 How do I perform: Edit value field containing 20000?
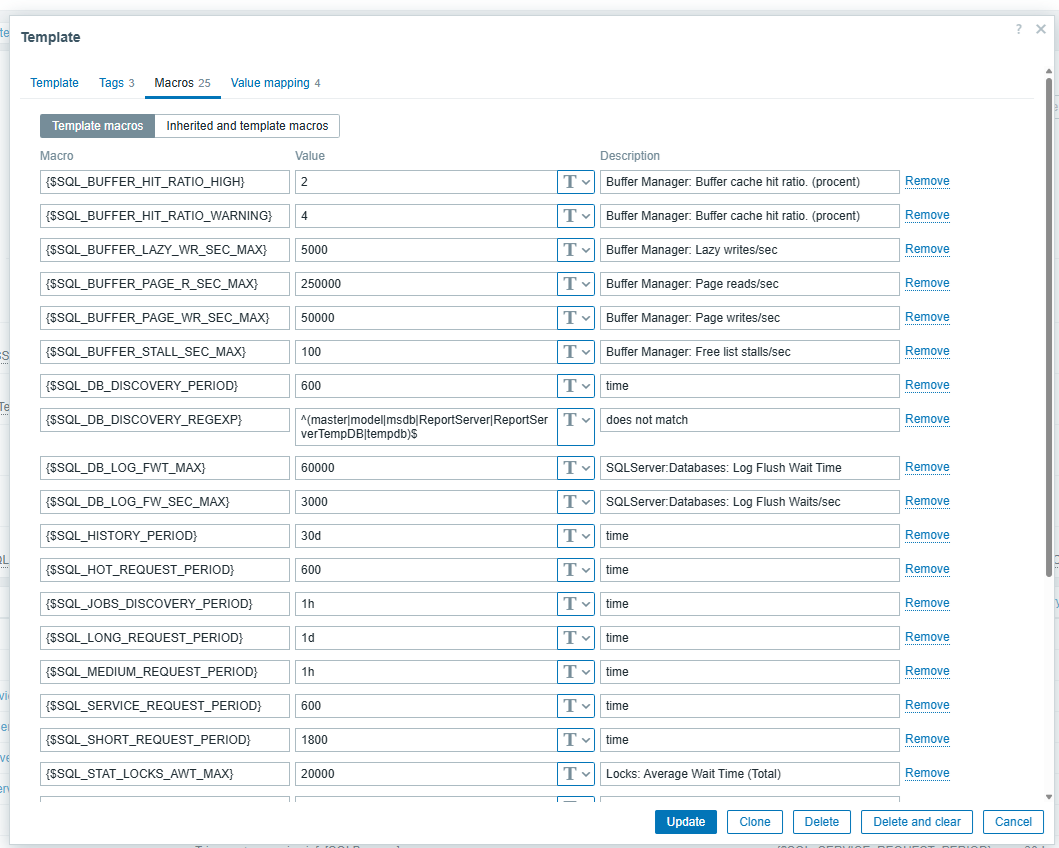[x=426, y=774]
